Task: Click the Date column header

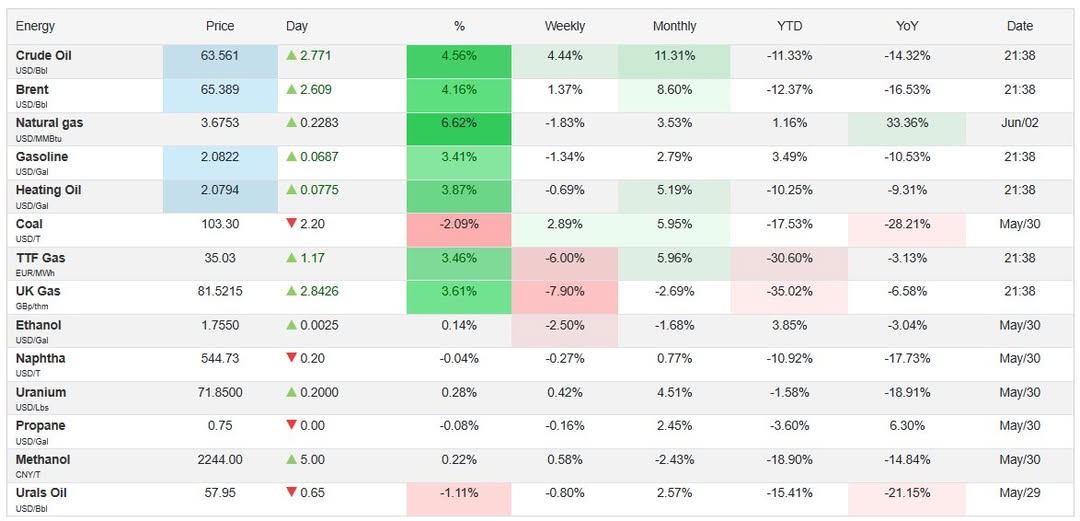Action: (1019, 26)
